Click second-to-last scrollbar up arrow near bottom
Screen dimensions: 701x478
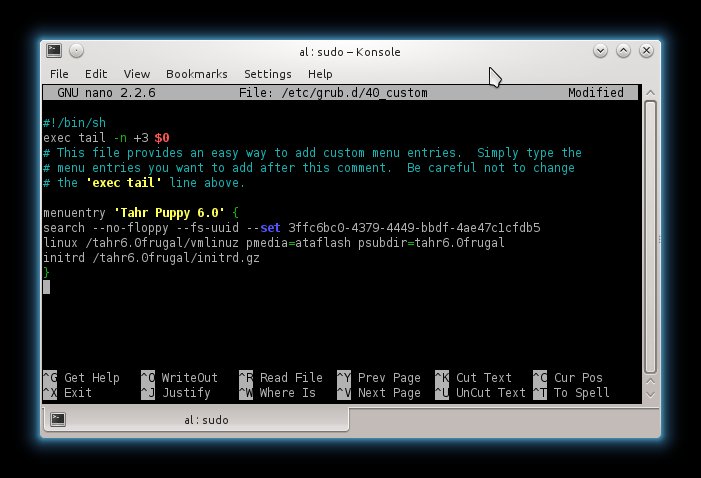(650, 381)
